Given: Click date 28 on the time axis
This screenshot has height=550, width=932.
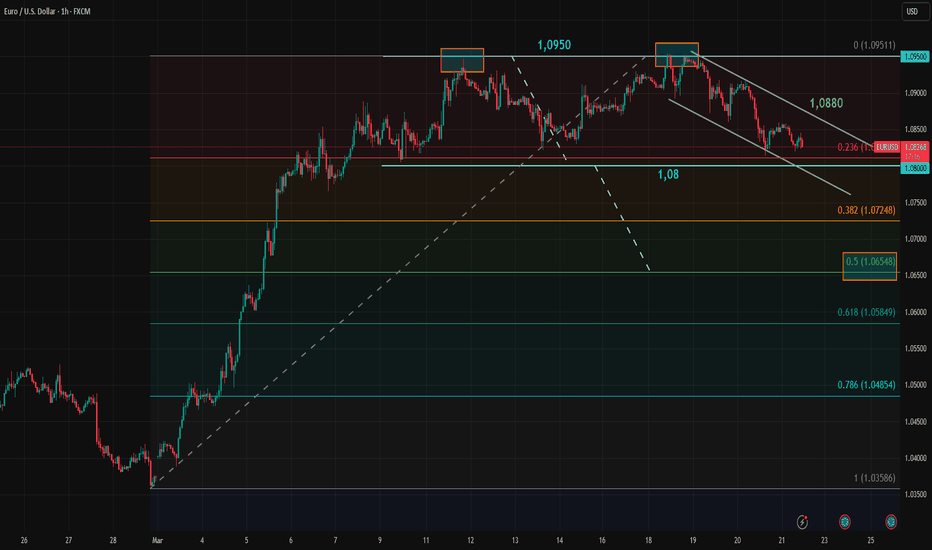Looking at the screenshot, I should (x=113, y=540).
